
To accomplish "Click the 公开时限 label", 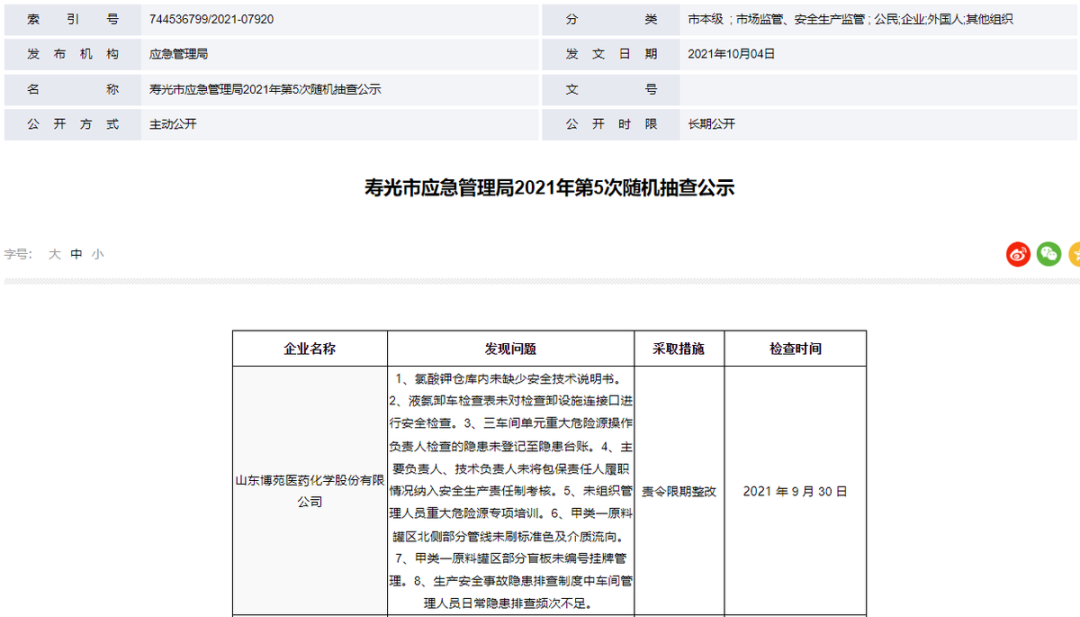I will (x=612, y=124).
